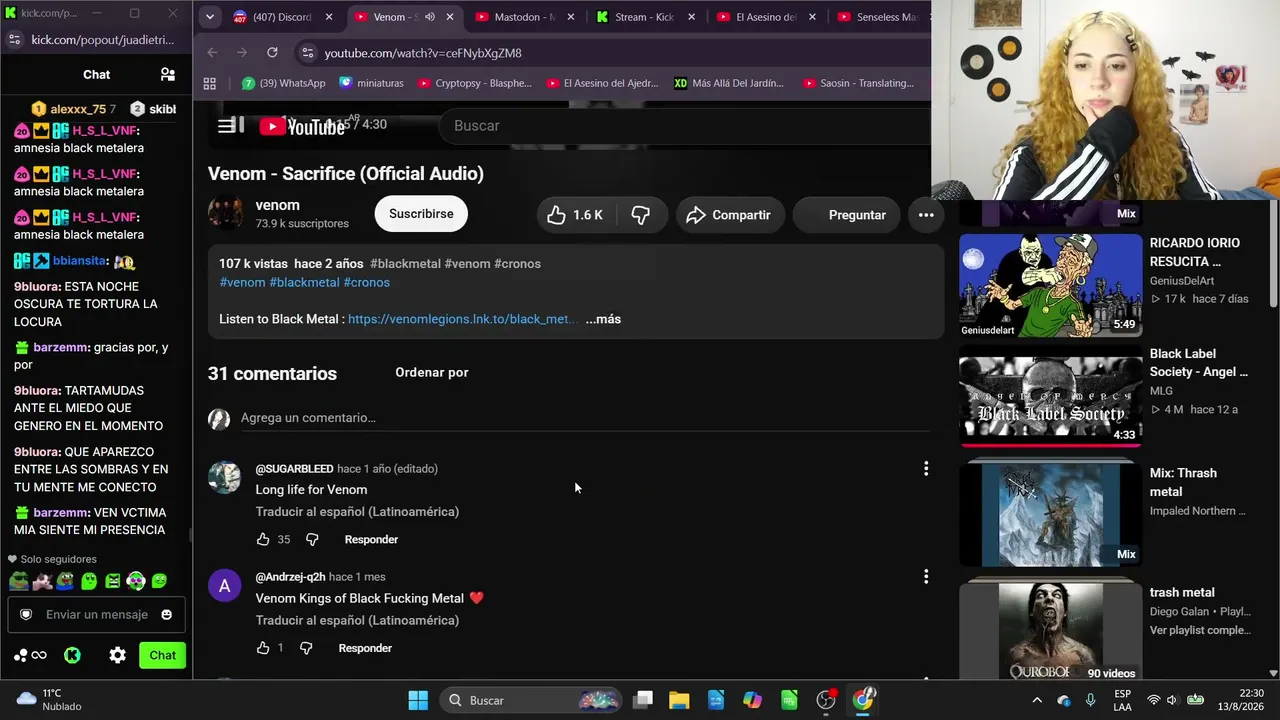
Task: Reply to the Andrzej-q2h comment
Action: [x=365, y=648]
